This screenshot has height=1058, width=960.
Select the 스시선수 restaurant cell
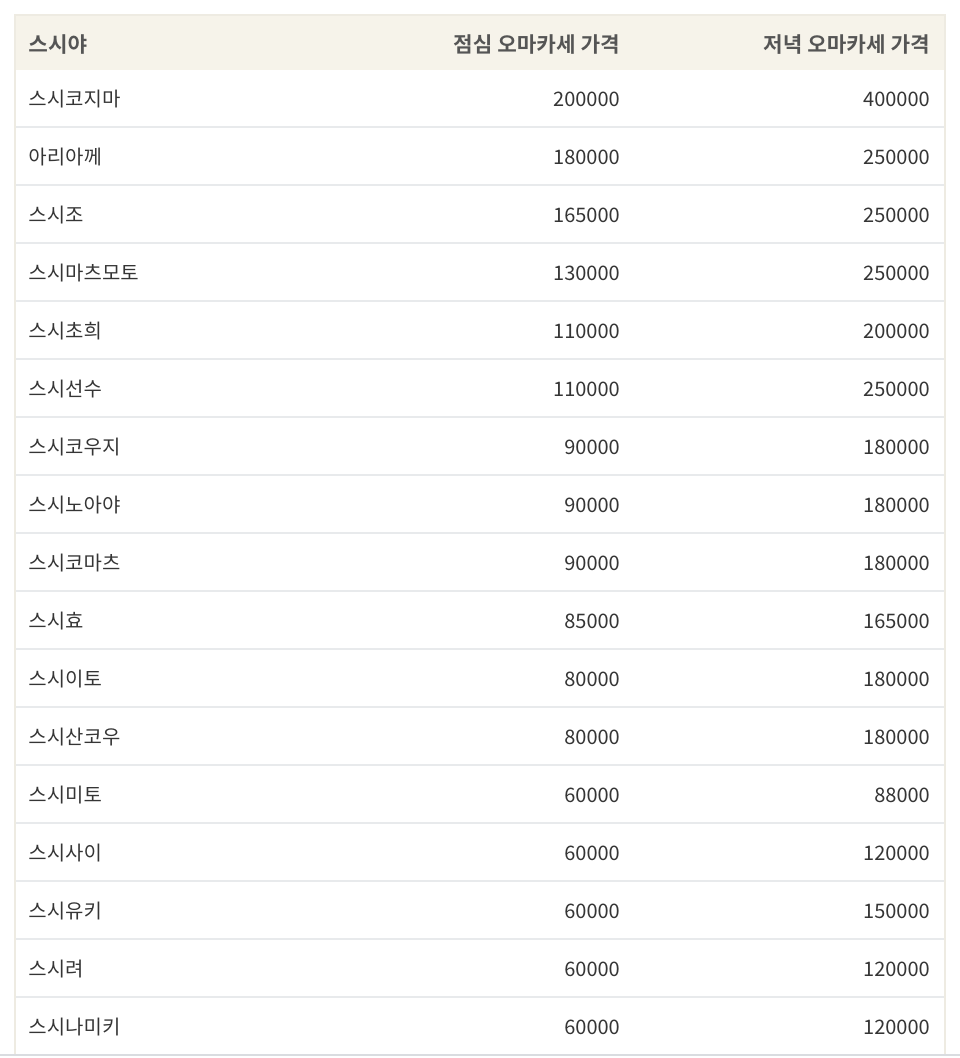point(65,389)
